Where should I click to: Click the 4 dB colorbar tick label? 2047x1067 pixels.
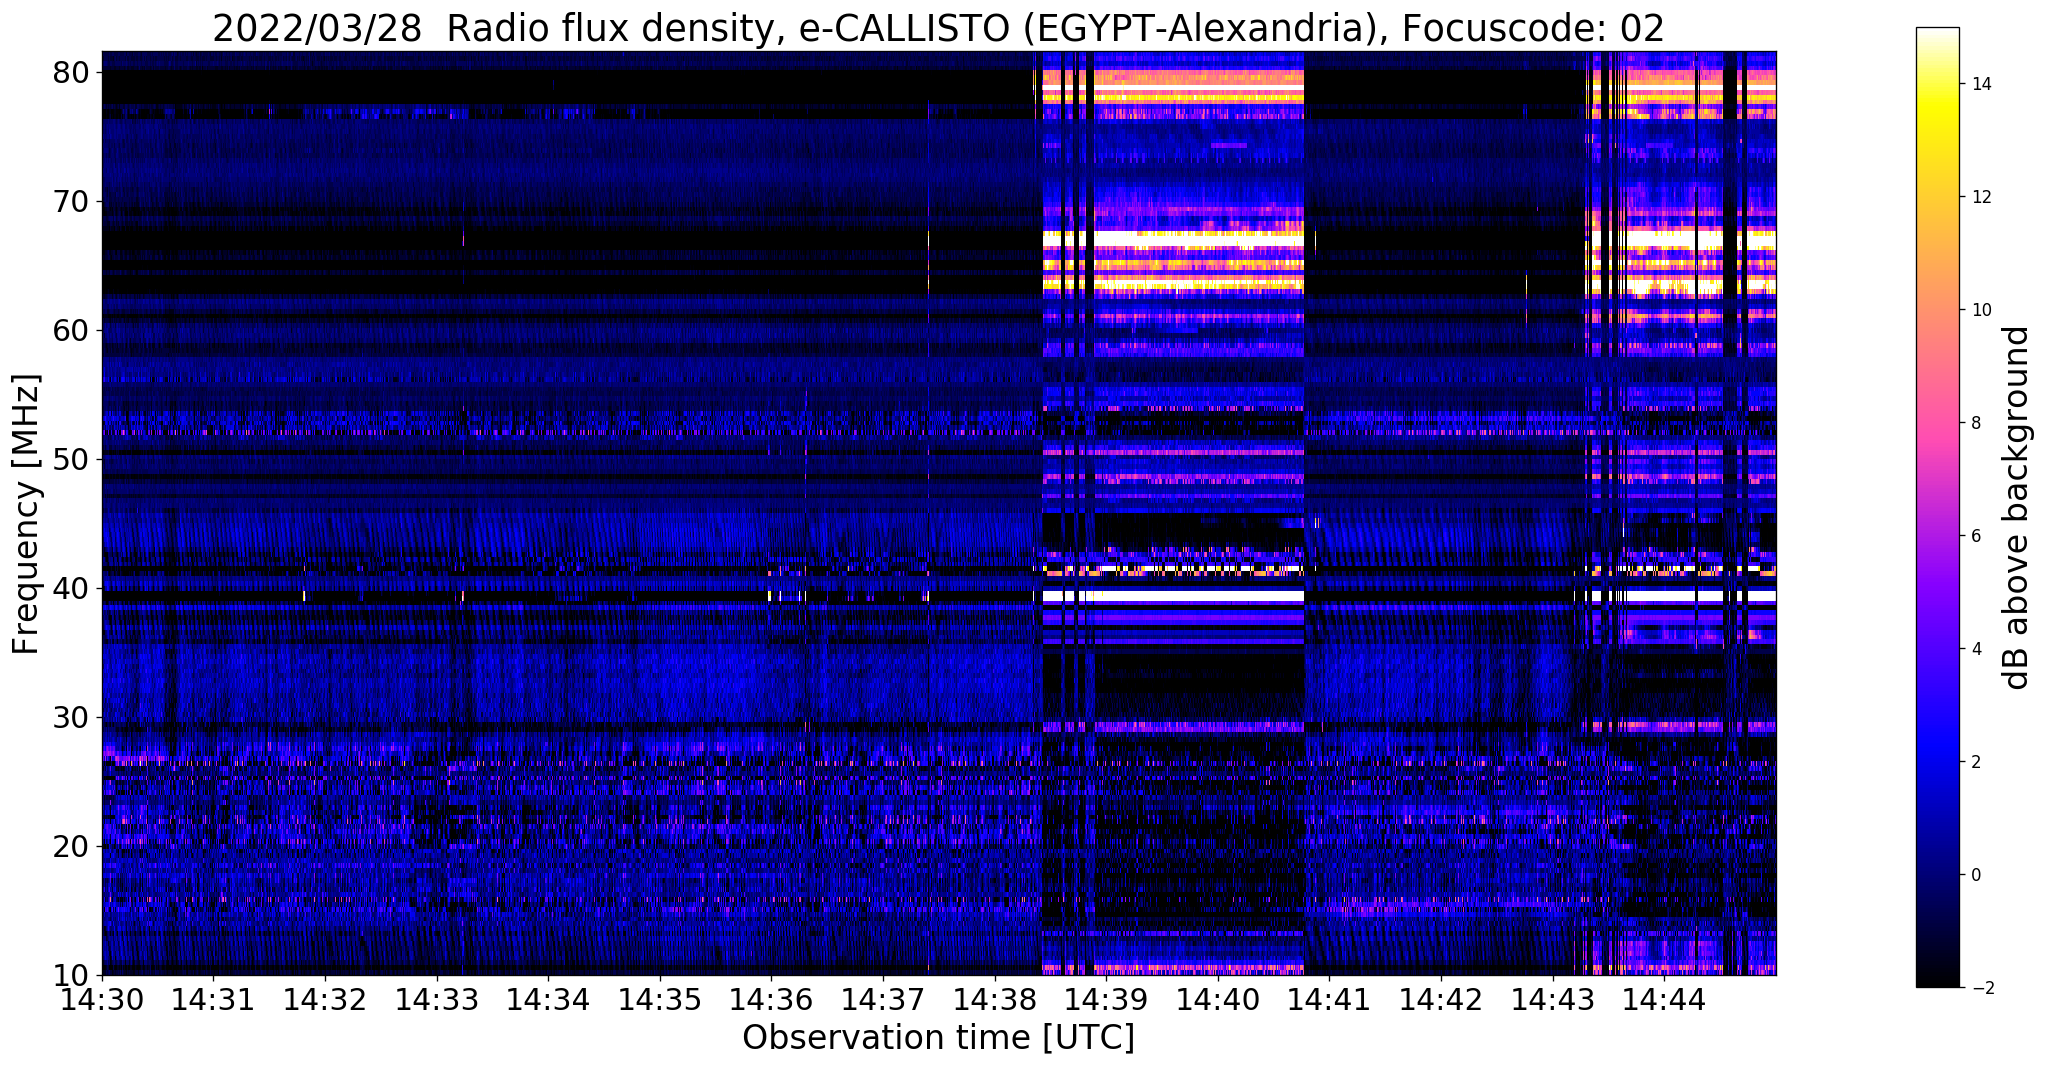1975,649
